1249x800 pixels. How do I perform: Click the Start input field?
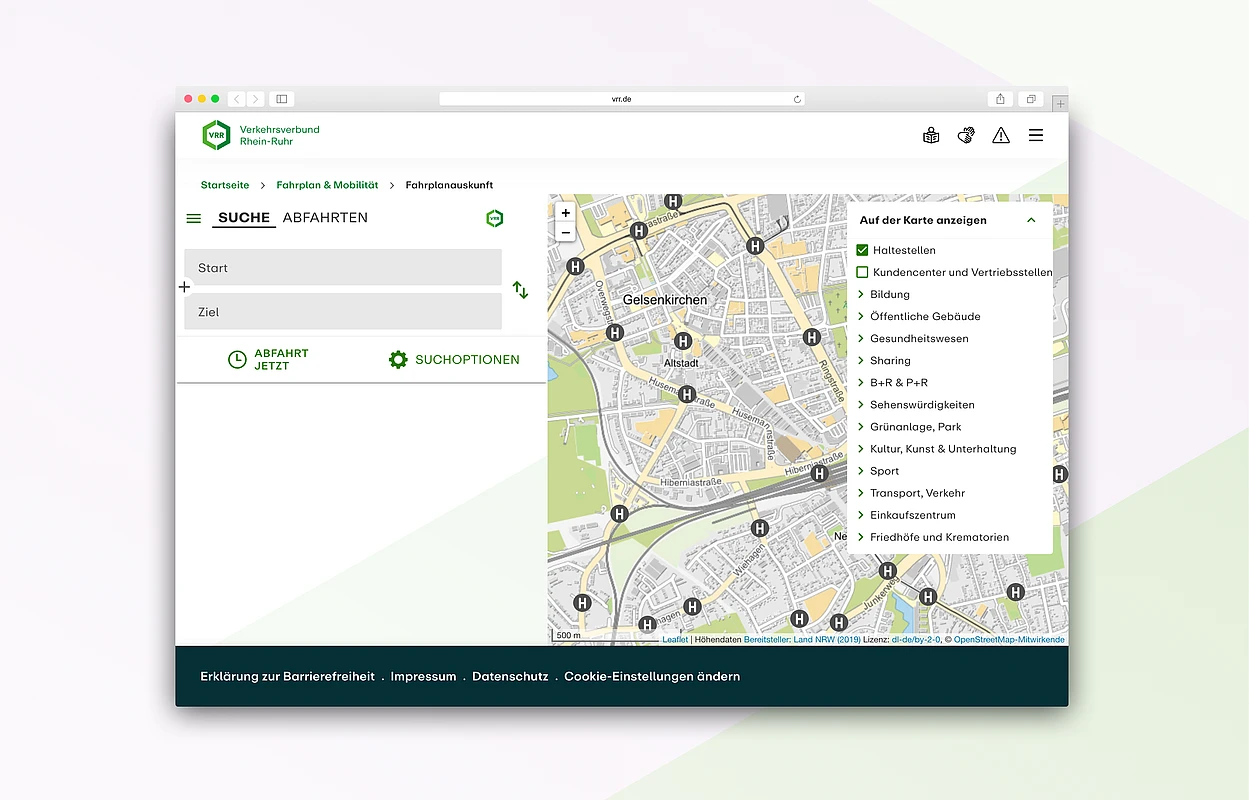[343, 268]
